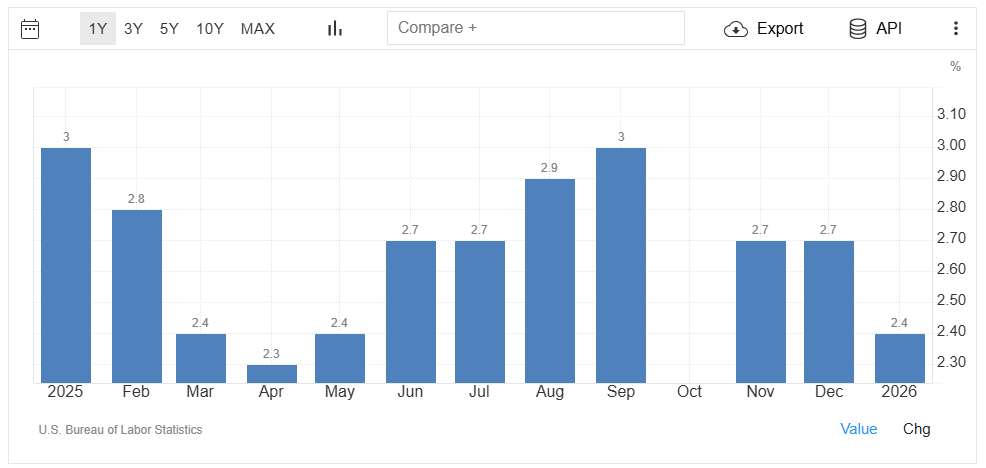Click the database API icon
Viewport: 986px width, 468px height.
tap(858, 28)
